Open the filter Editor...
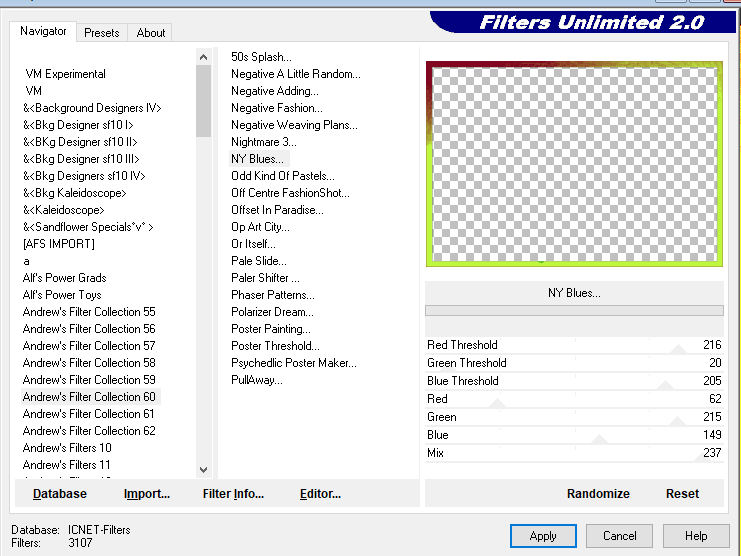The height and width of the screenshot is (556, 741). click(320, 494)
